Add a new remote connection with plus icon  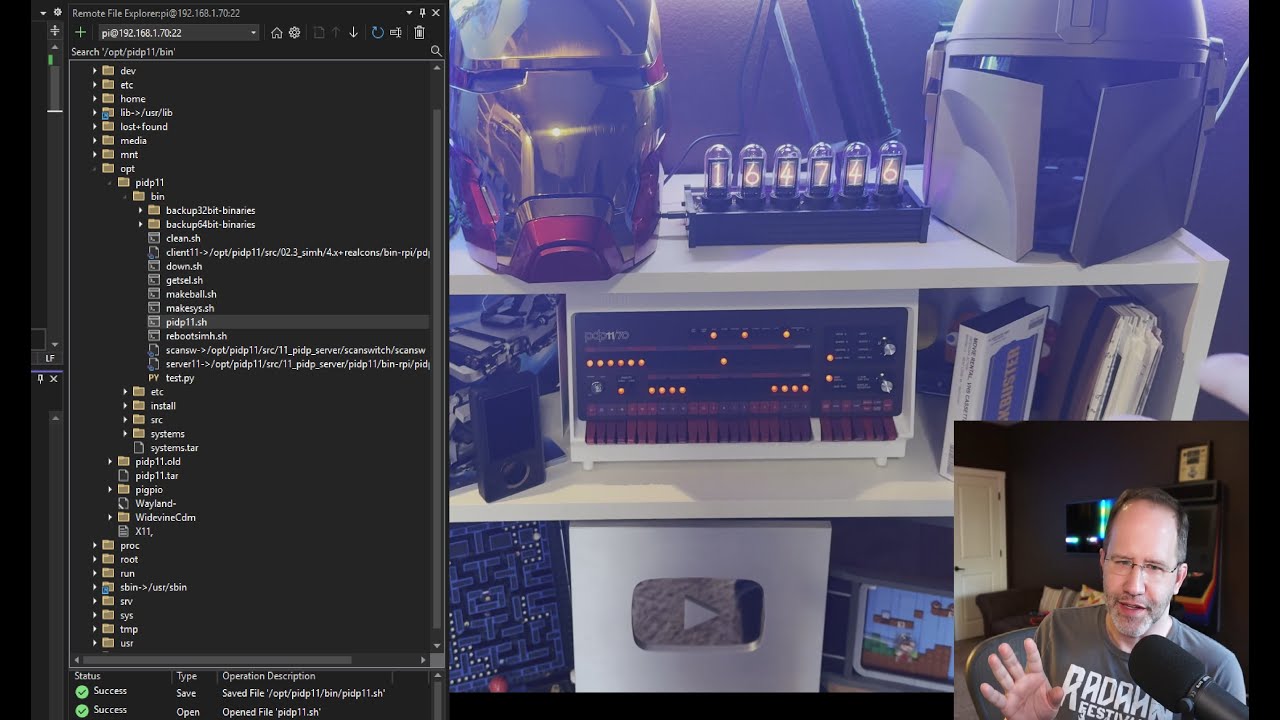click(80, 33)
